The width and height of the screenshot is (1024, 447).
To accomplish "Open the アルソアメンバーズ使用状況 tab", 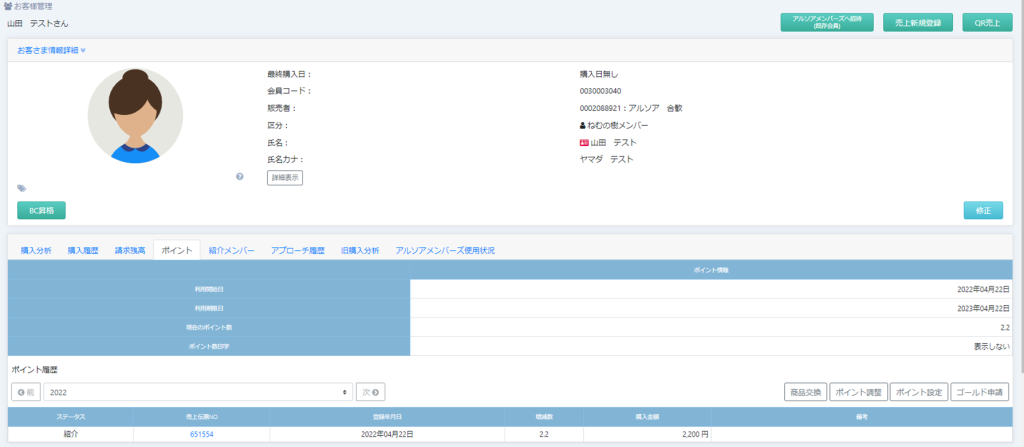I will click(445, 250).
